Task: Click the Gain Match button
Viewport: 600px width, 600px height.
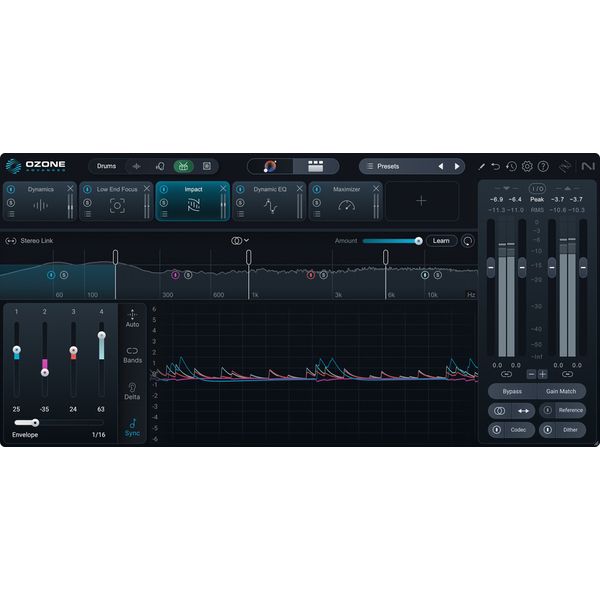Action: pos(561,391)
